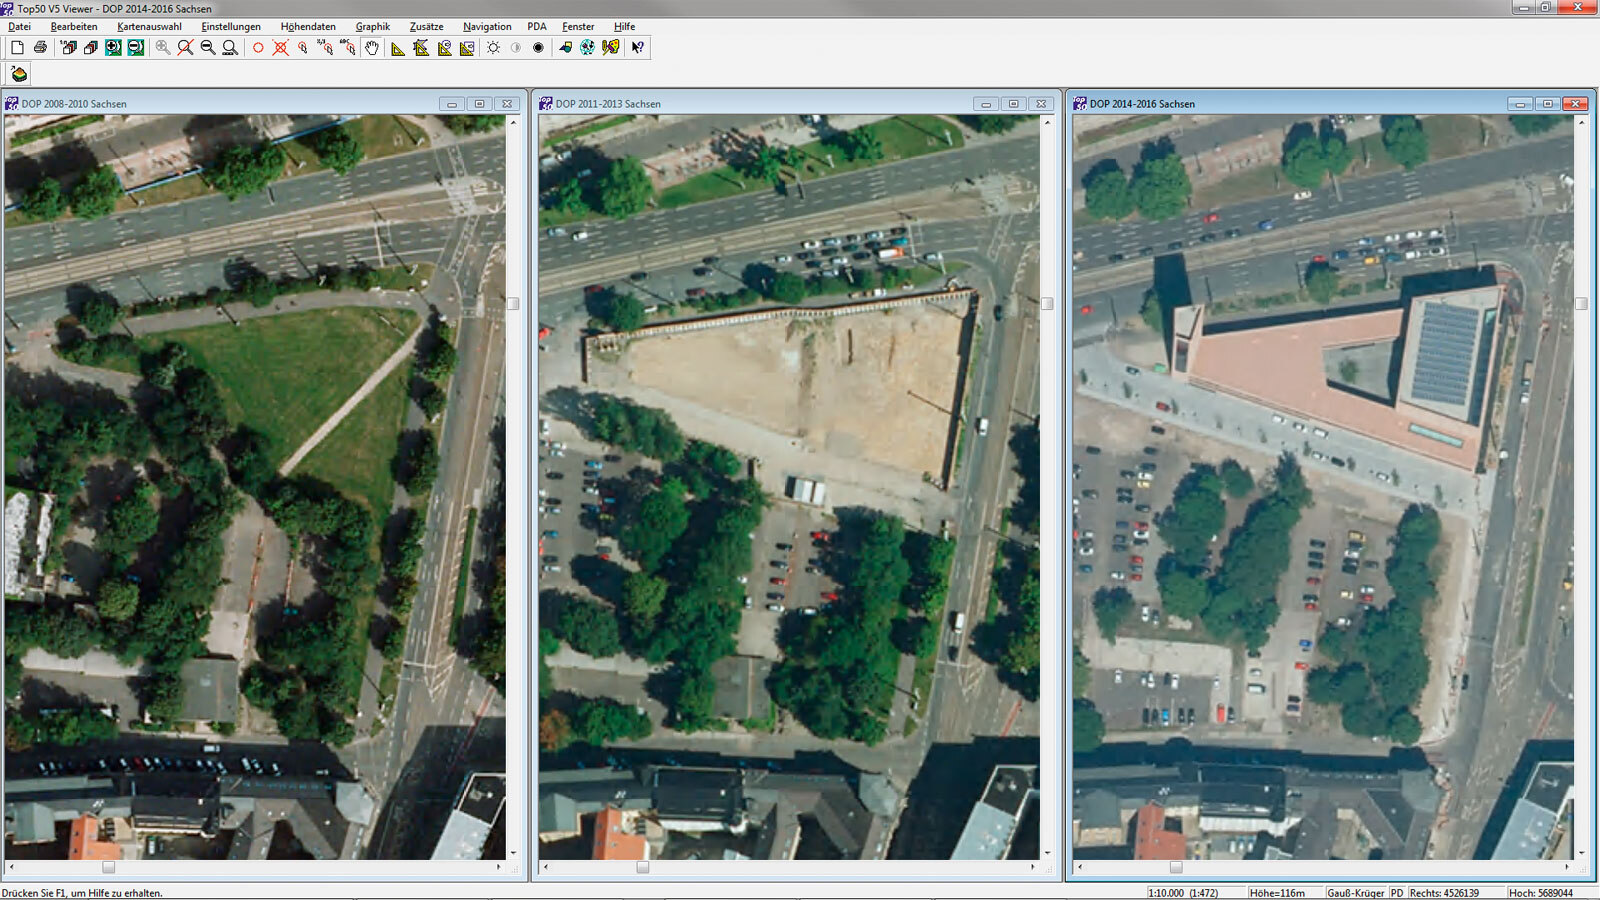Open the Bearbeiten menu
The width and height of the screenshot is (1600, 900).
(x=74, y=26)
